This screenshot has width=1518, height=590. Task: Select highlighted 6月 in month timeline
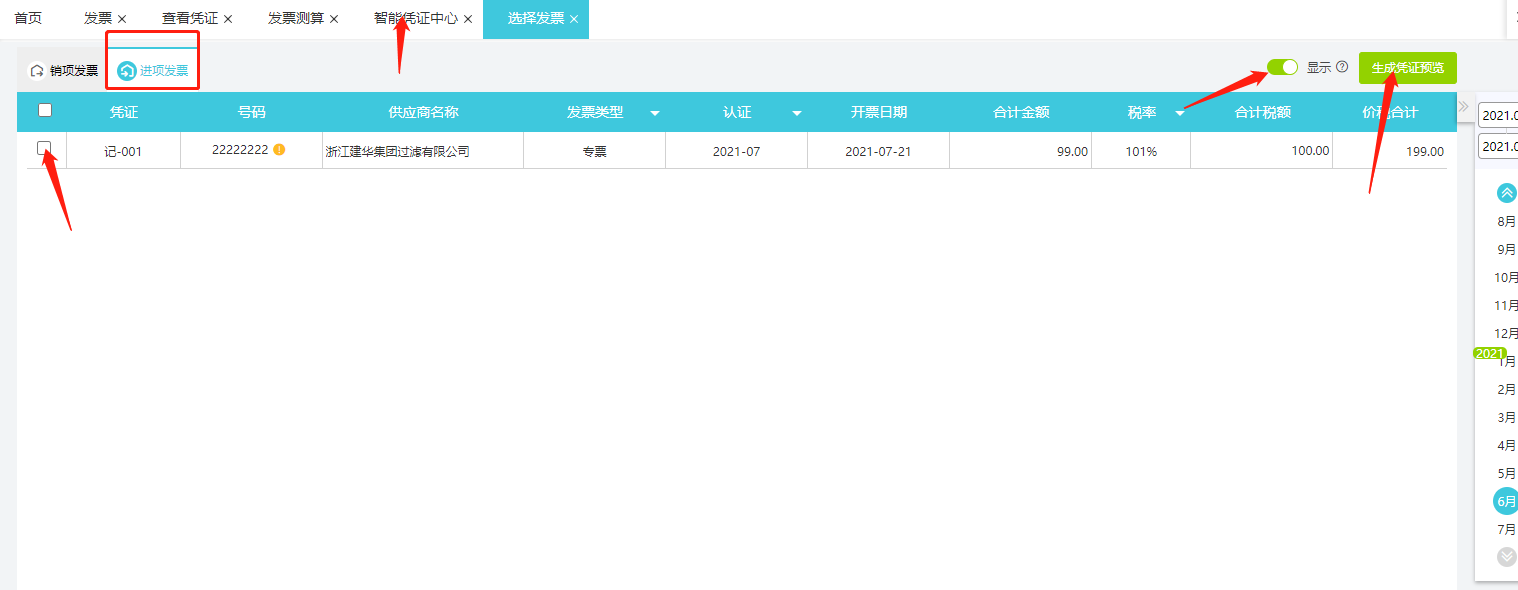coord(1506,501)
